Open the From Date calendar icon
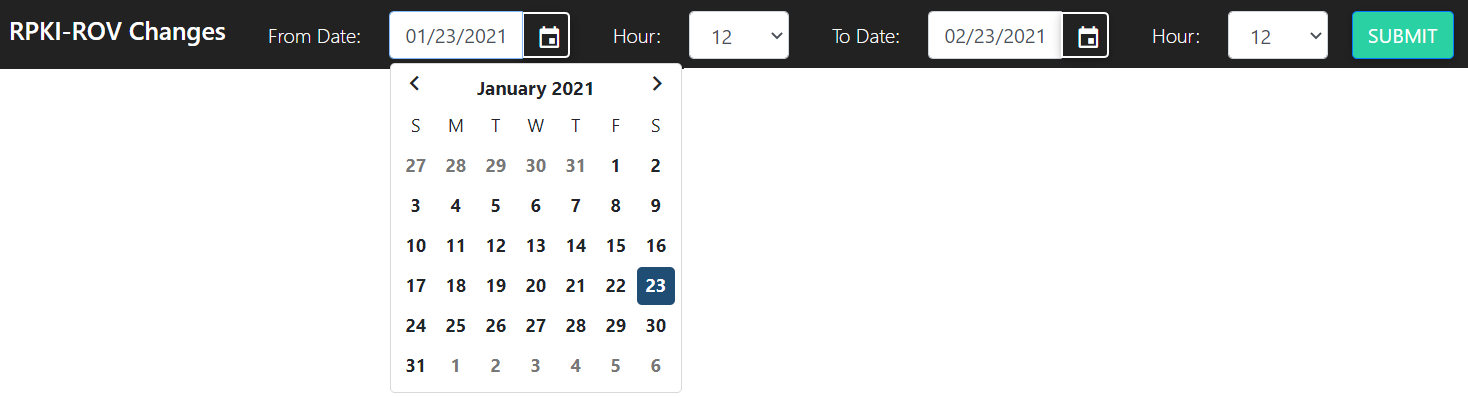Image resolution: width=1468 pixels, height=397 pixels. (547, 36)
